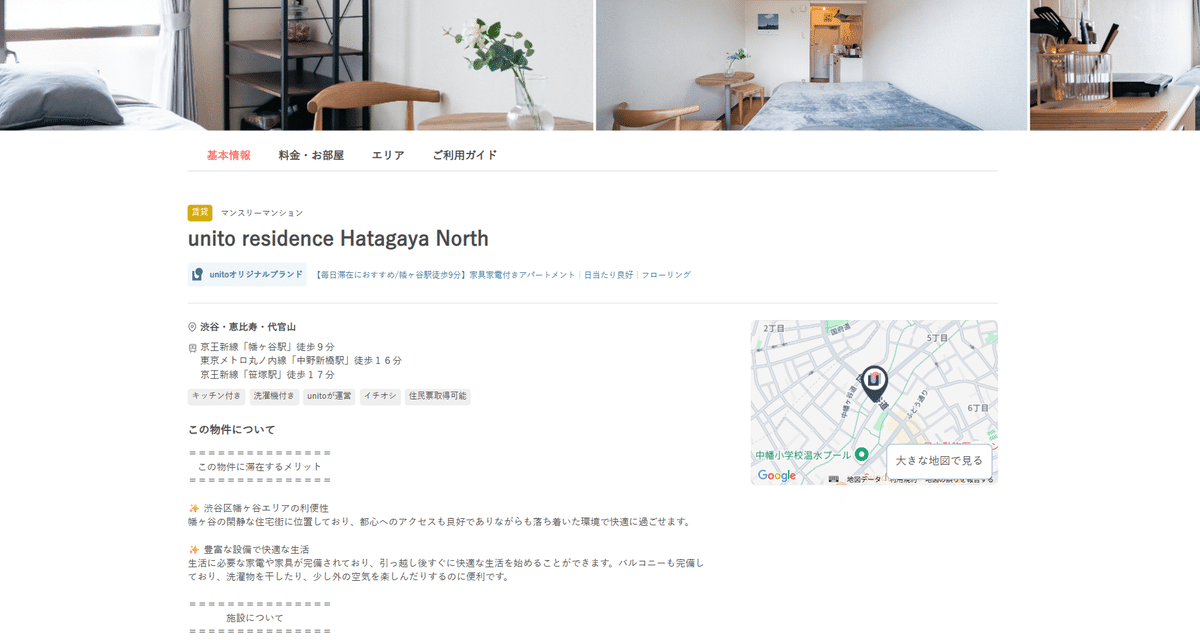Click the 日当たり良好 feature text

[609, 274]
